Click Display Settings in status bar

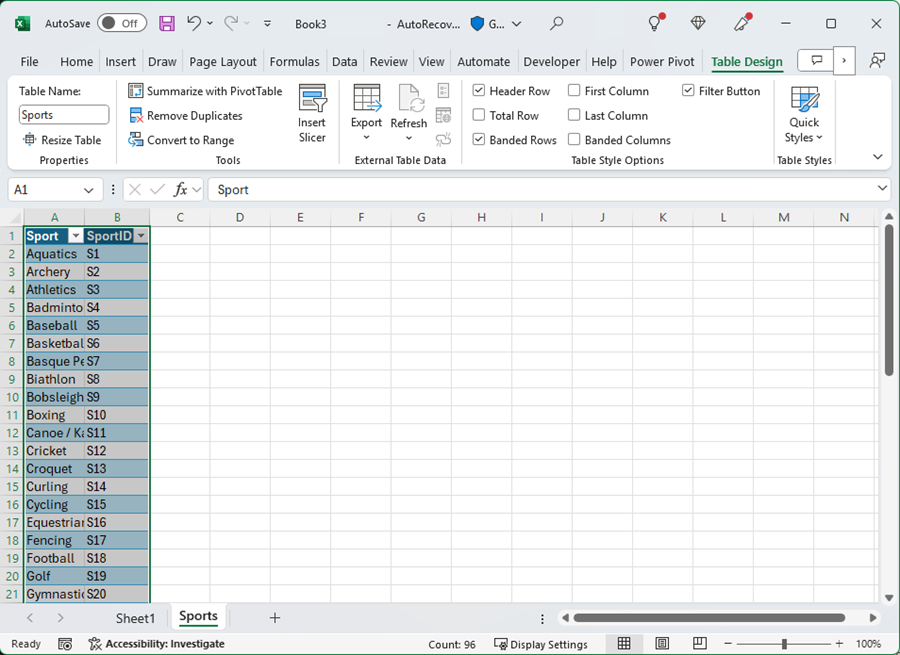click(x=541, y=644)
